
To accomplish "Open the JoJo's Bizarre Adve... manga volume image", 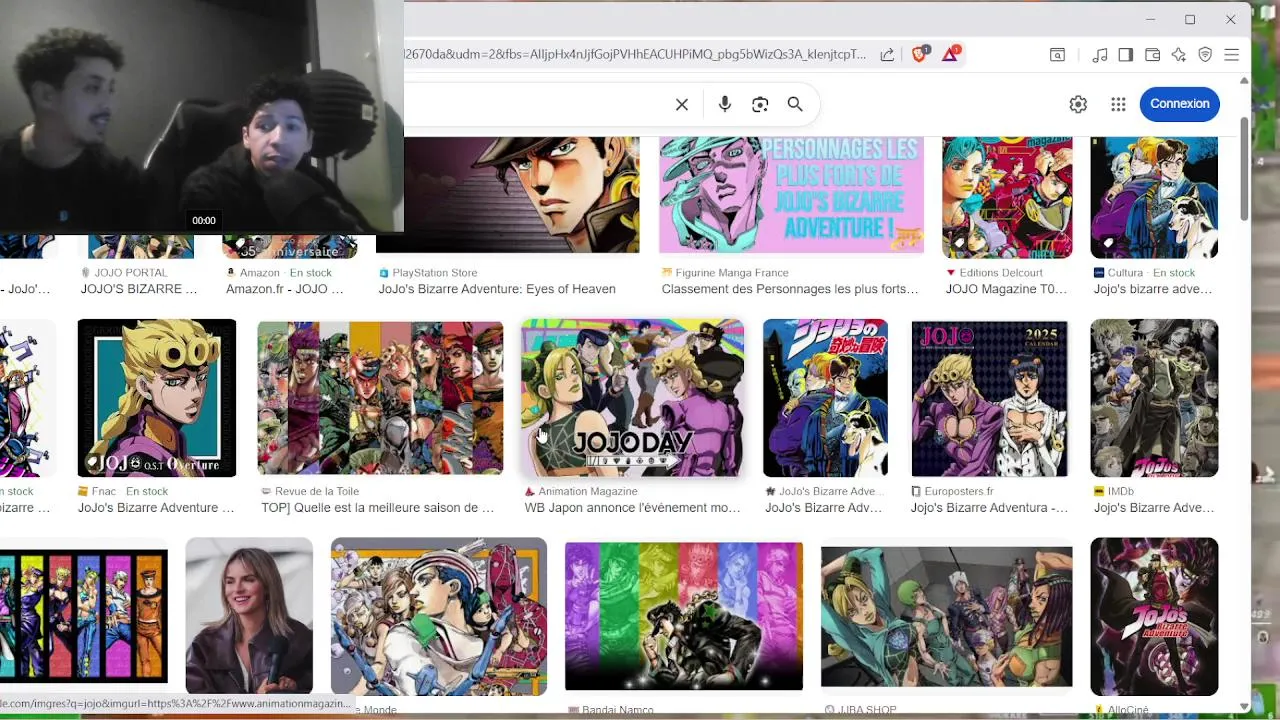I will (x=825, y=398).
